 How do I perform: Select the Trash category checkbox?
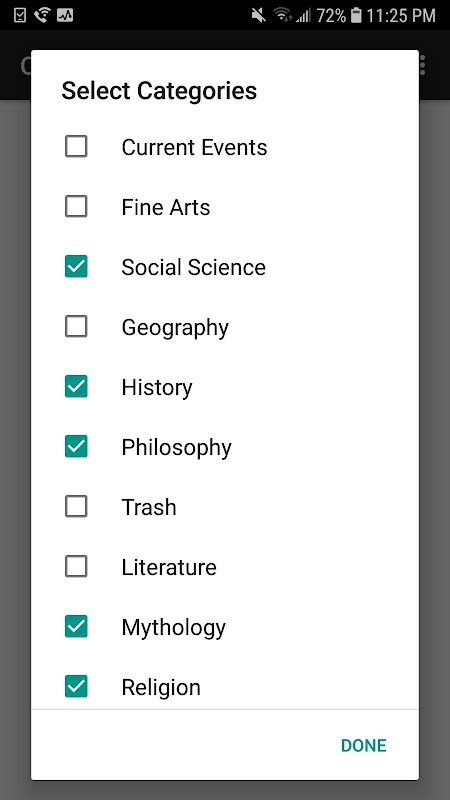(x=76, y=507)
